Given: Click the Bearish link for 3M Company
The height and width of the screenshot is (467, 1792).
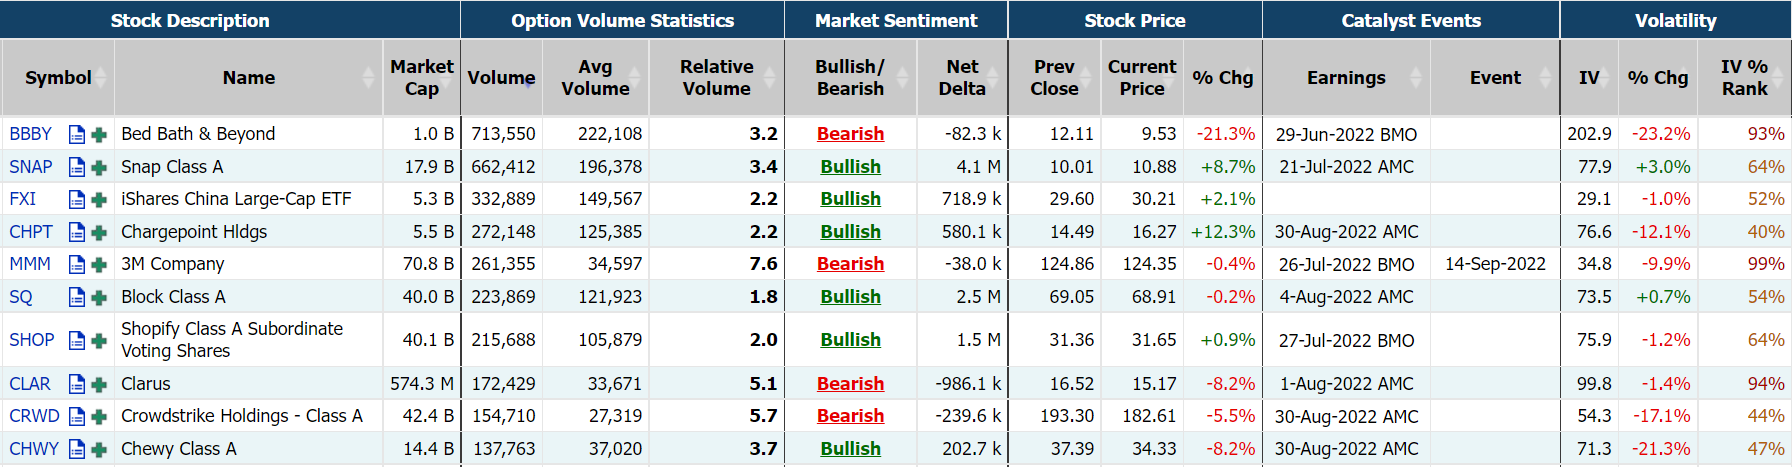Looking at the screenshot, I should tap(850, 264).
